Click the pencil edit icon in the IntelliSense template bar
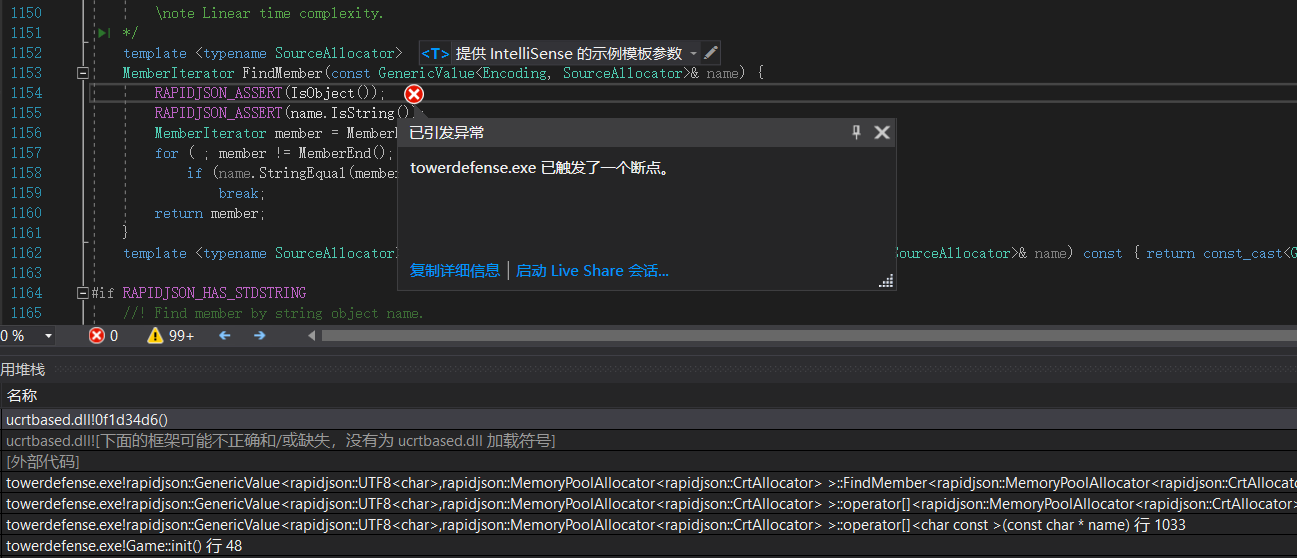The width and height of the screenshot is (1297, 558). [711, 53]
